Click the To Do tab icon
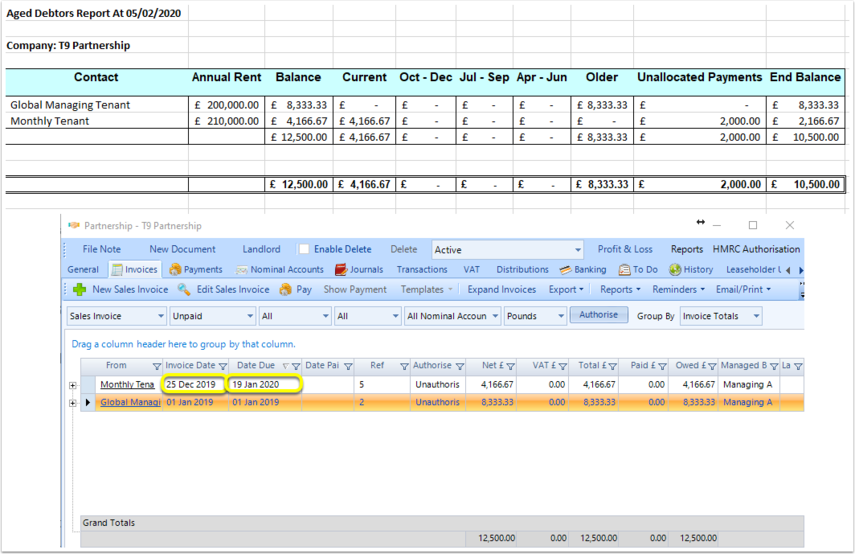 tap(624, 269)
